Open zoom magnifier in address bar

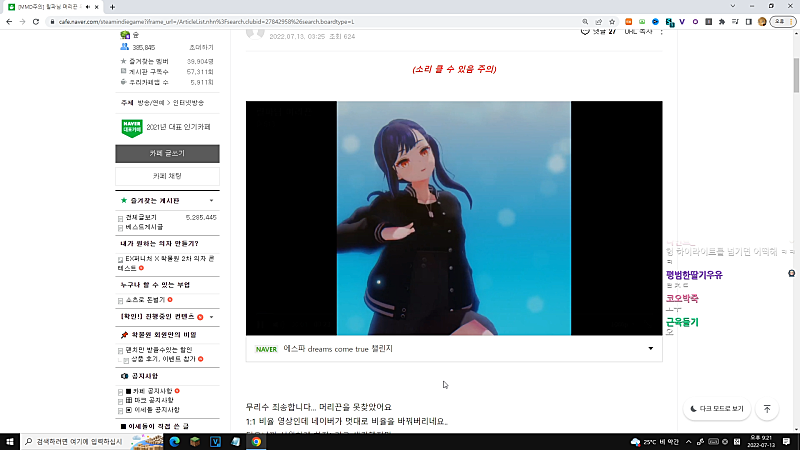click(585, 22)
